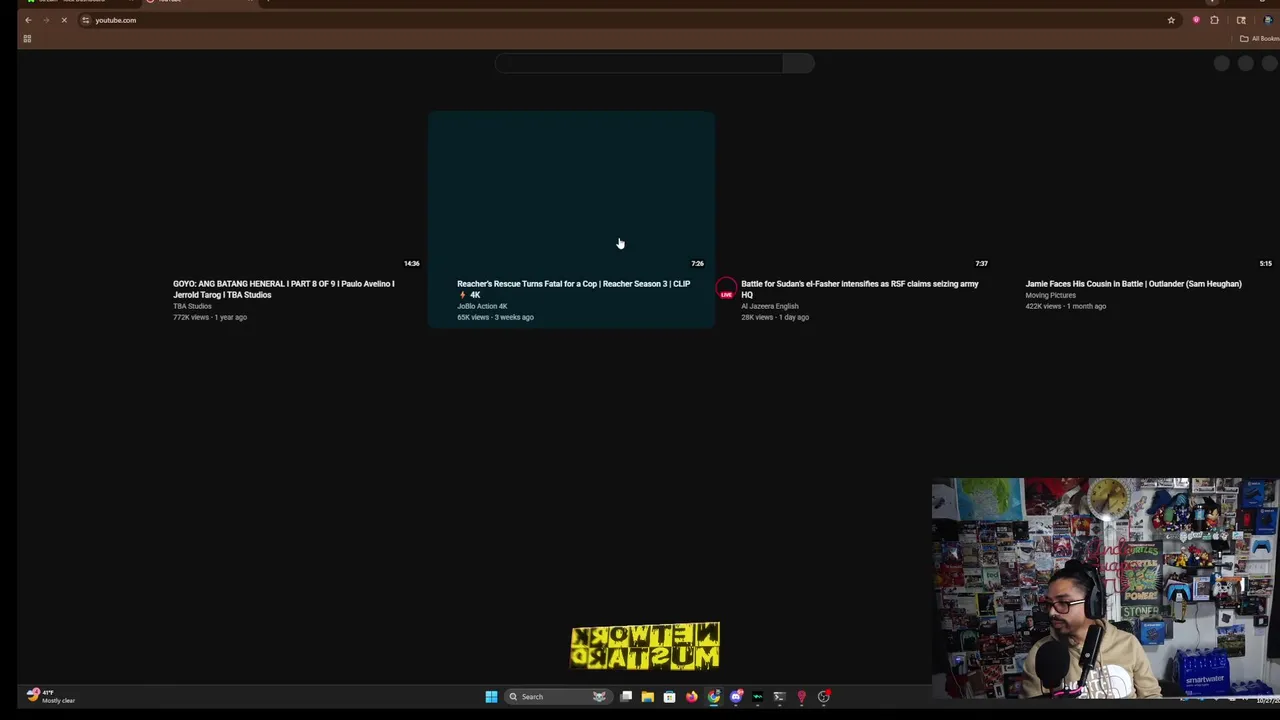Bookmark this page with the star
This screenshot has height=720, width=1280.
1171,20
